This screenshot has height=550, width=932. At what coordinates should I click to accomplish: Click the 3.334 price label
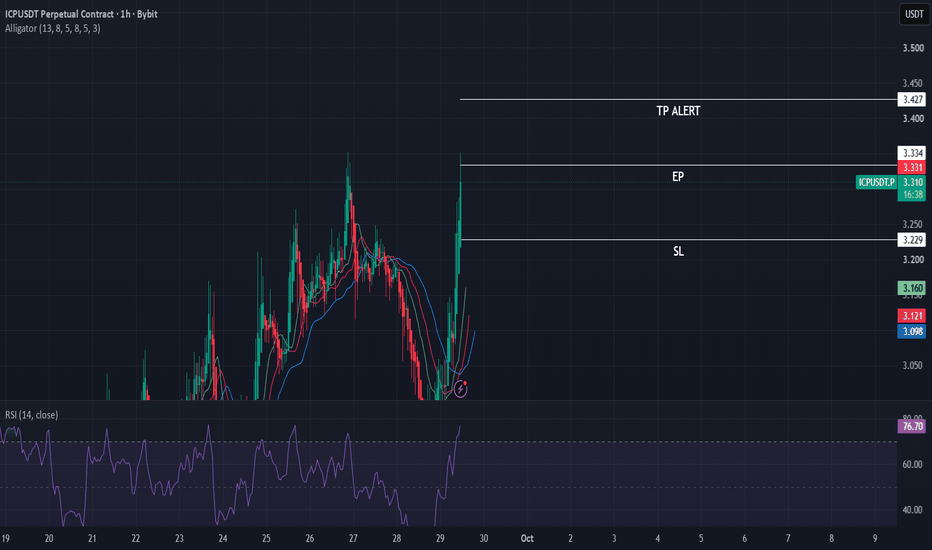tap(912, 153)
